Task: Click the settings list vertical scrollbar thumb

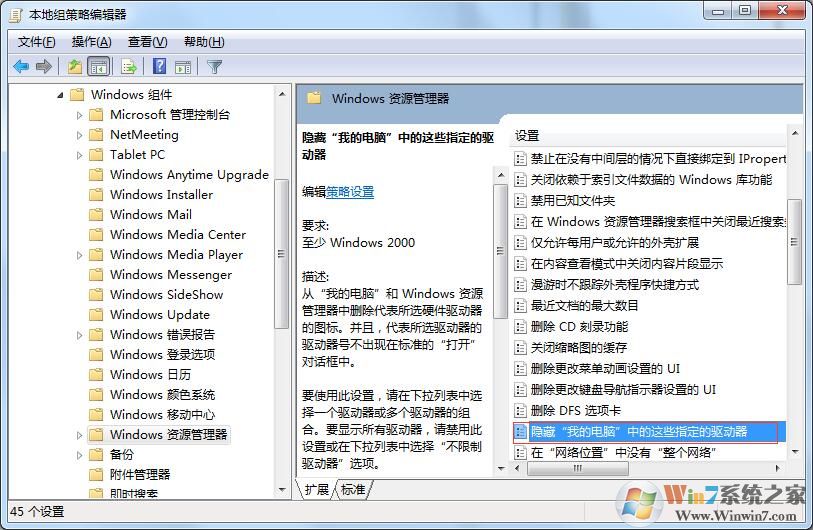Action: (794, 242)
